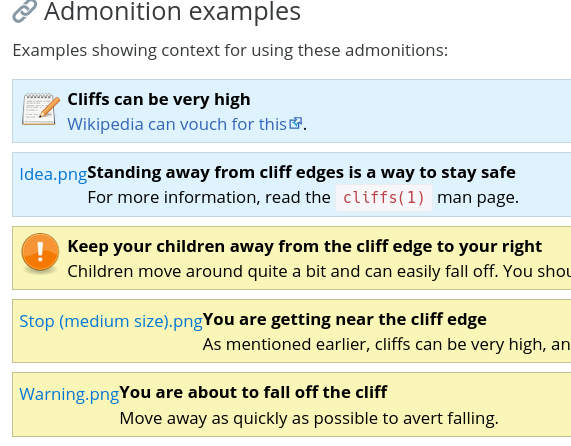This screenshot has height=446, width=571.
Task: Open the Stop (medium size).png link
Action: coord(111,321)
